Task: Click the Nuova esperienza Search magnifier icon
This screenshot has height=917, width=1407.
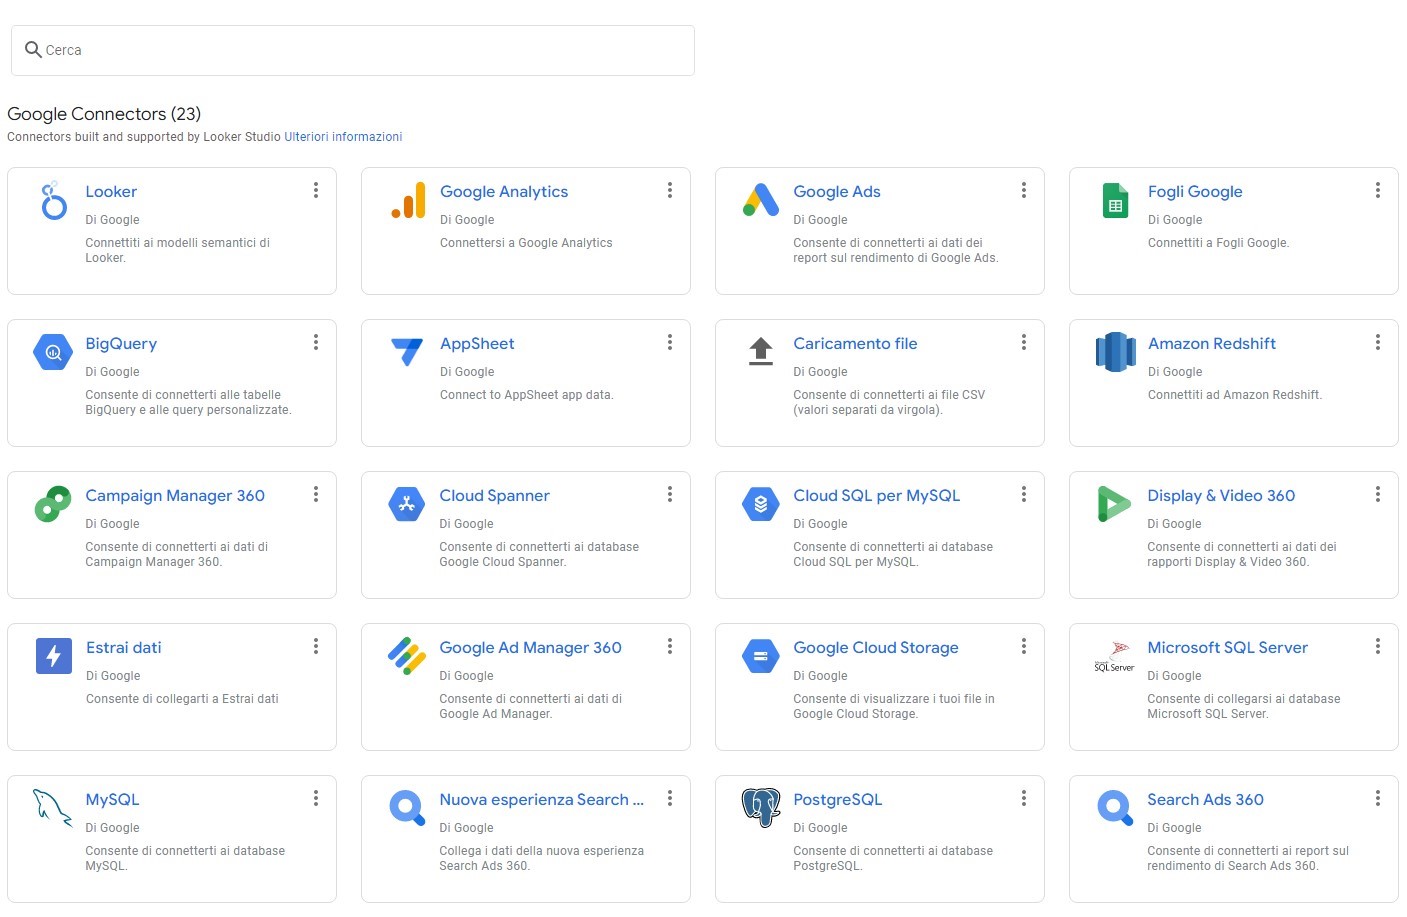Action: click(407, 808)
